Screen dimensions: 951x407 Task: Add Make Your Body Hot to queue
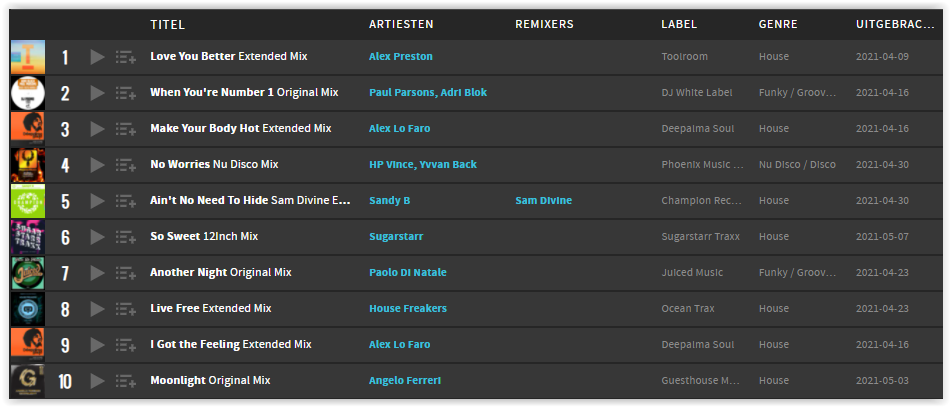tap(126, 129)
